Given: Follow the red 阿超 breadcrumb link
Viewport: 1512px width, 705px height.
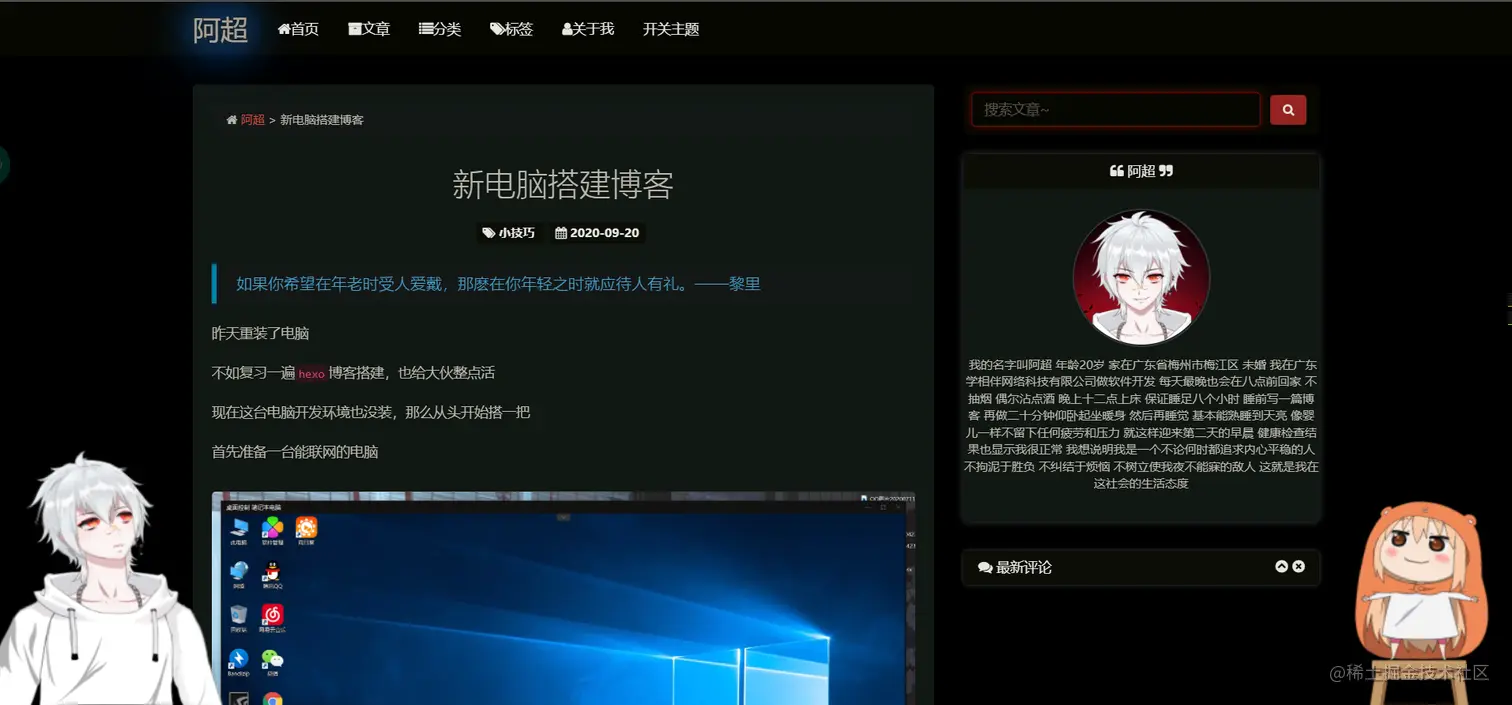Looking at the screenshot, I should 253,120.
